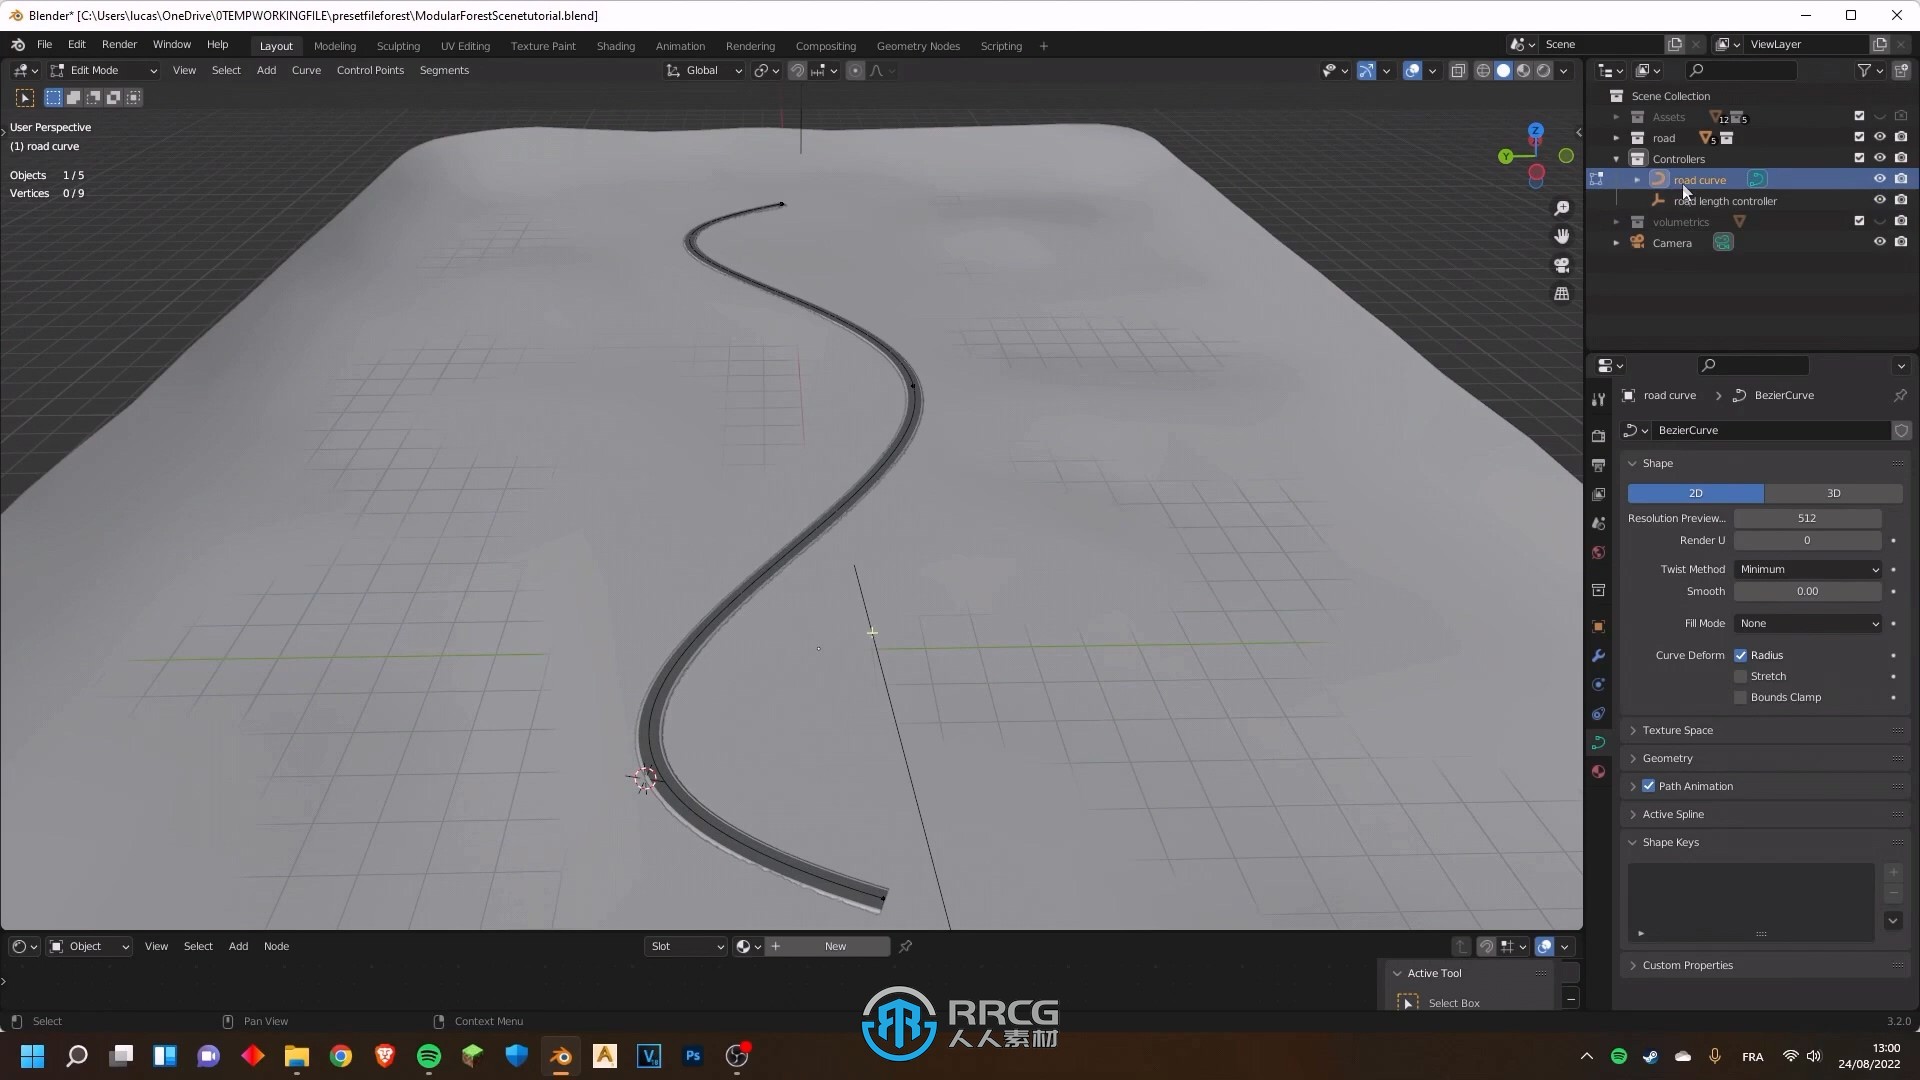
Task: Switch curve shape to 3D
Action: point(1833,492)
